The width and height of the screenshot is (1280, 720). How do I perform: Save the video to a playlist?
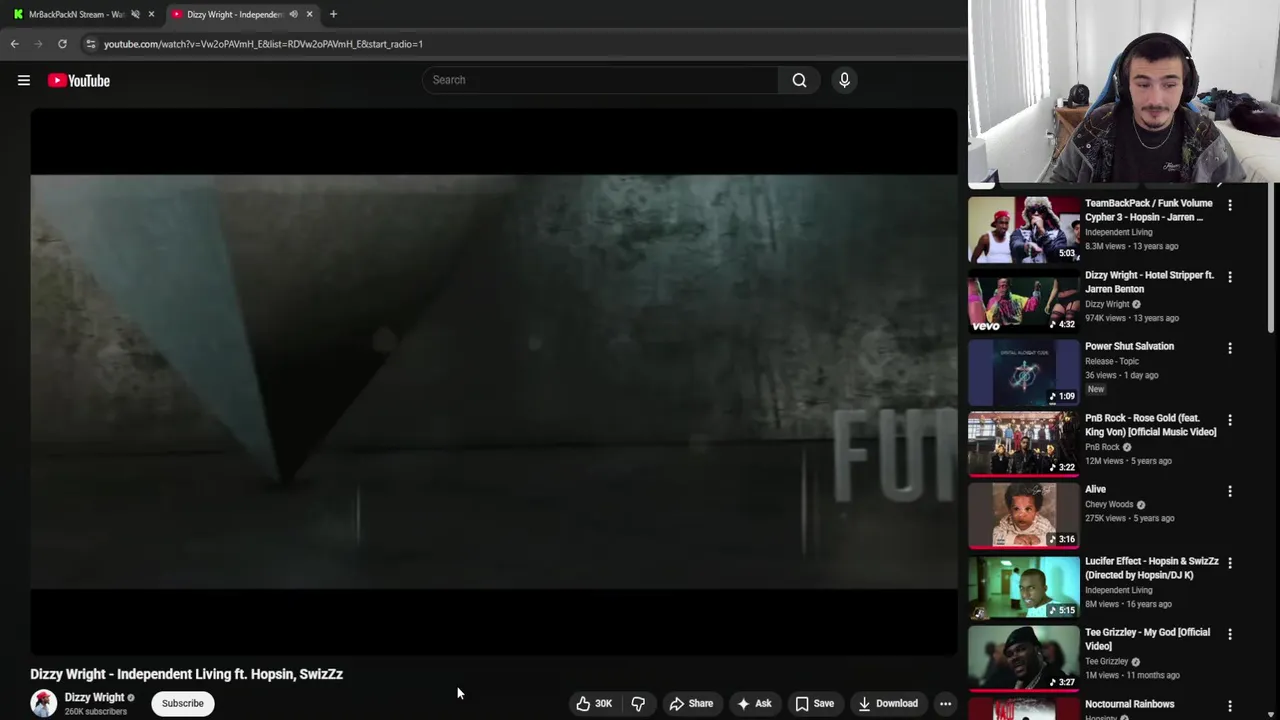(814, 703)
